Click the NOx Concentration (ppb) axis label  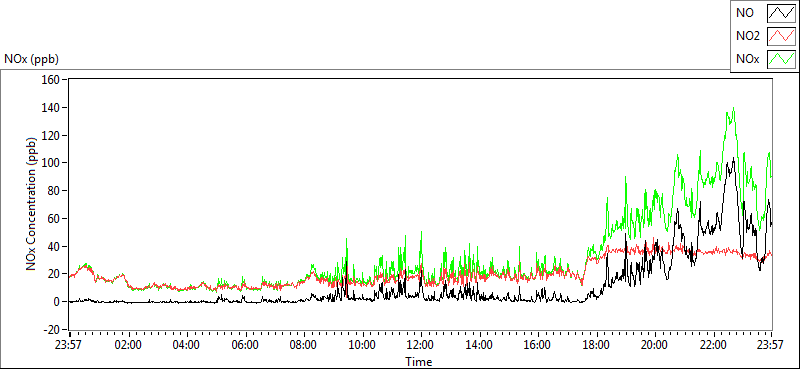coord(32,203)
